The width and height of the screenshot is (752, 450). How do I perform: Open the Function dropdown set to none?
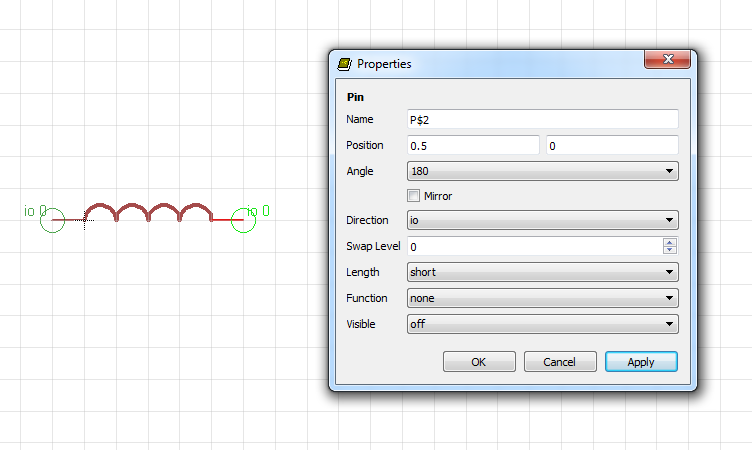coord(542,298)
